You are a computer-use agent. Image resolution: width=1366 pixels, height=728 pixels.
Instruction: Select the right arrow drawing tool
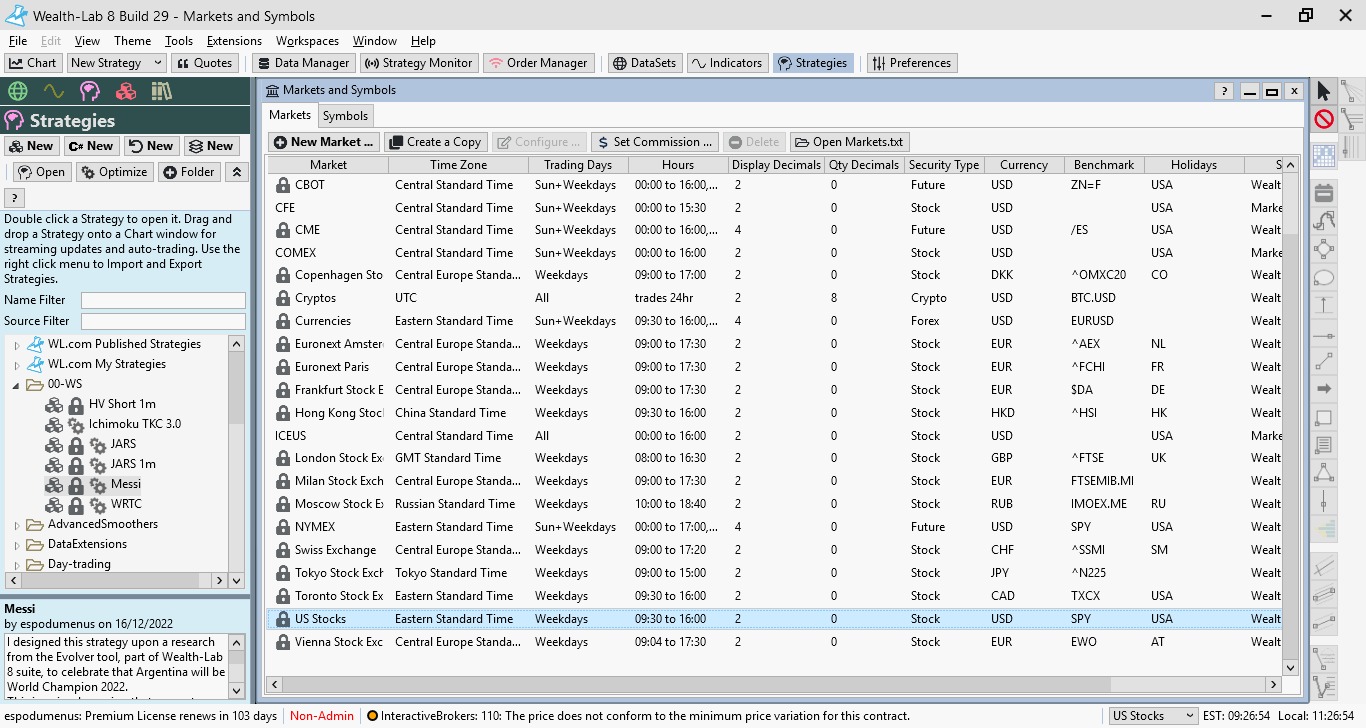(1324, 389)
